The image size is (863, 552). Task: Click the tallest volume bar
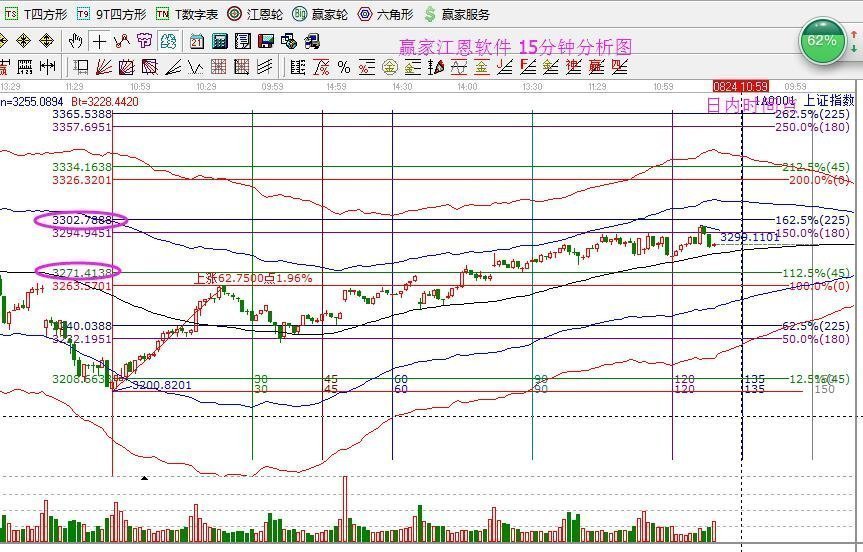346,509
